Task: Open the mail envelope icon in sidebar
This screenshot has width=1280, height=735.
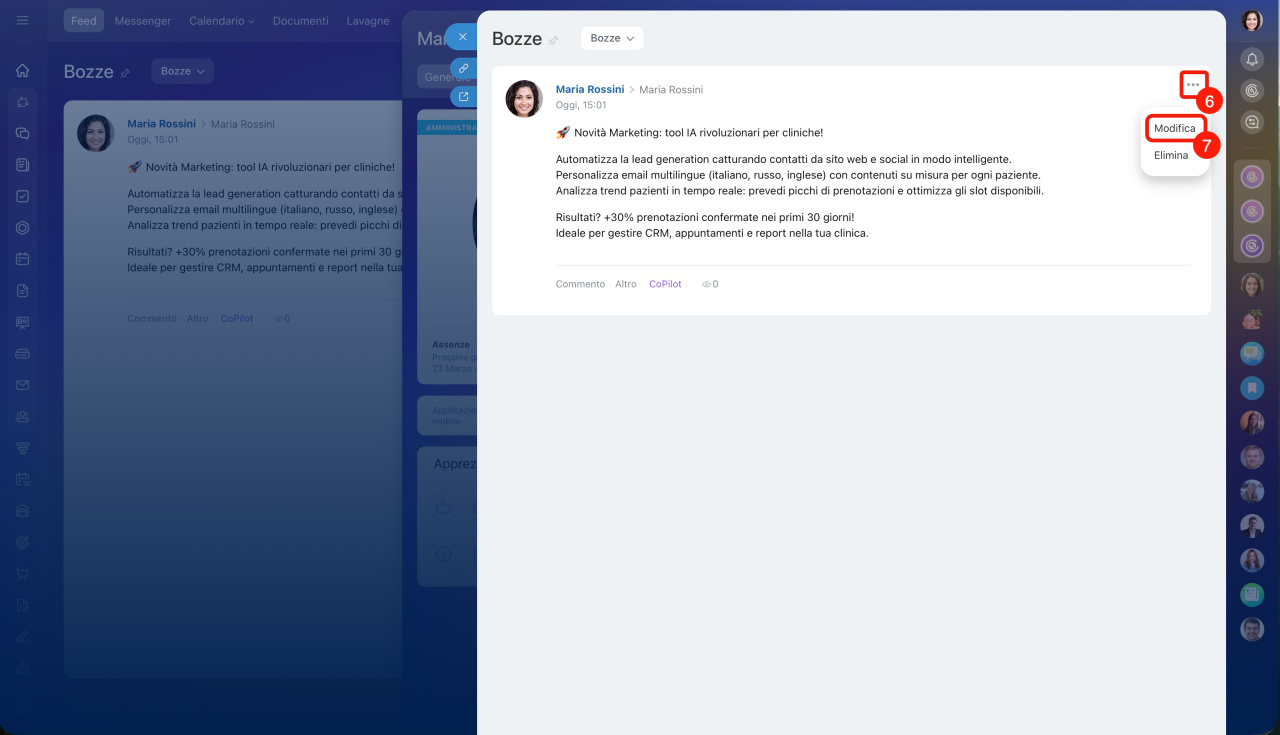Action: (x=22, y=385)
